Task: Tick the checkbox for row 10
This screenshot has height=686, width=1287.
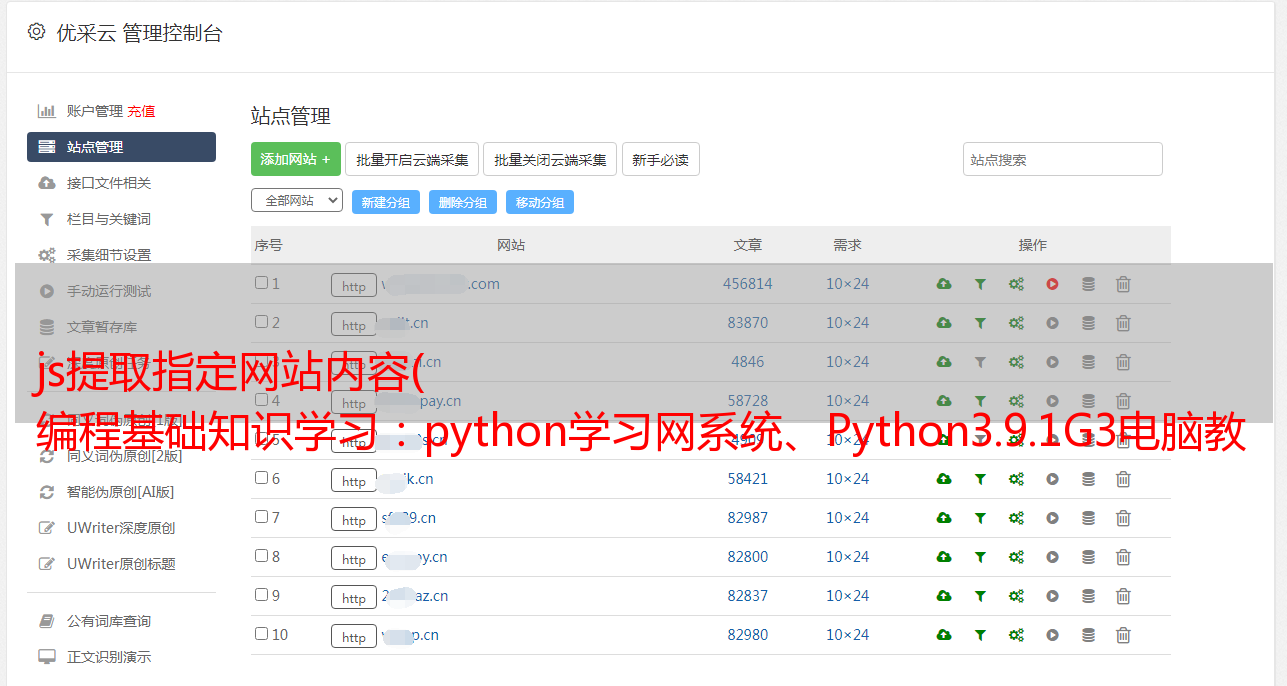Action: (261, 634)
